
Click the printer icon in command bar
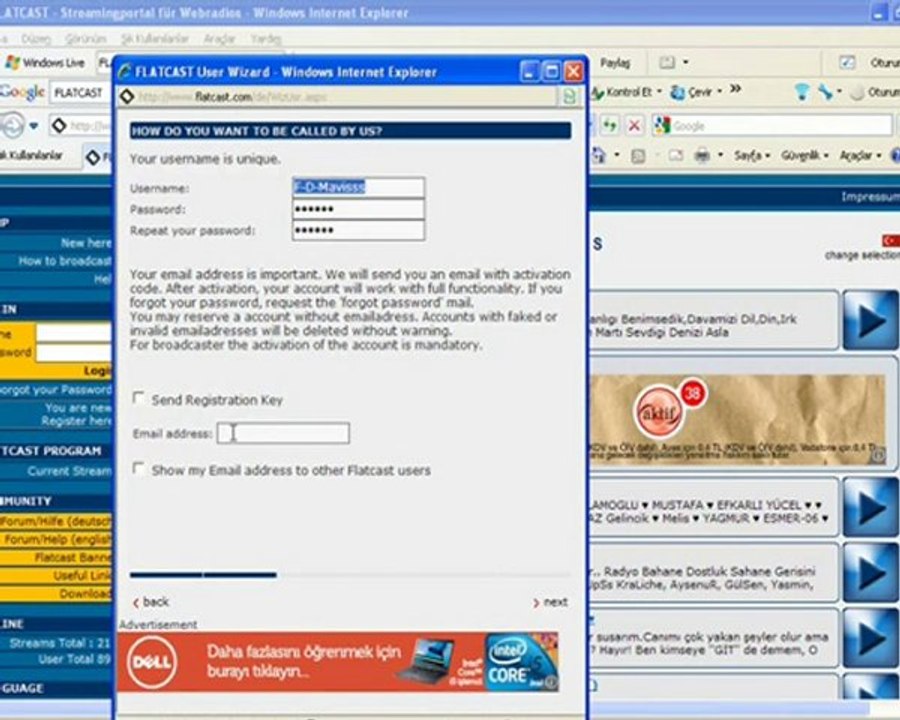702,154
